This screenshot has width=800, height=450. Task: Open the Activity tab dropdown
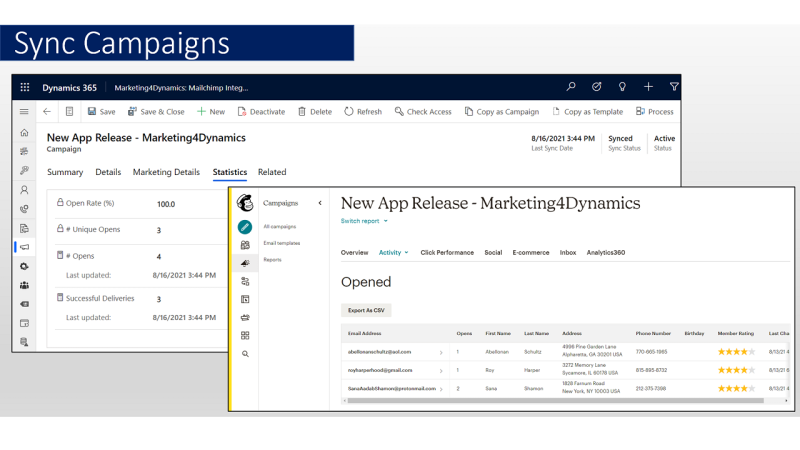coord(393,253)
